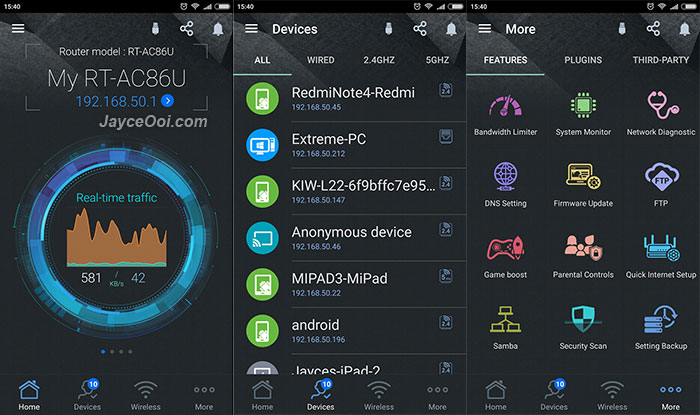Image resolution: width=700 pixels, height=415 pixels.
Task: Go to Home from Devices screen nav bar
Action: pos(262,395)
